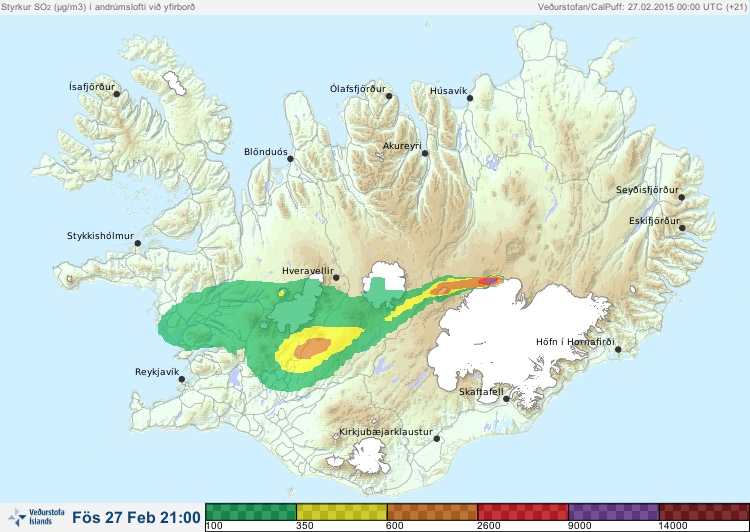Click the orange 600 legend swatch
Screen dimensions: 750x532
(432, 512)
